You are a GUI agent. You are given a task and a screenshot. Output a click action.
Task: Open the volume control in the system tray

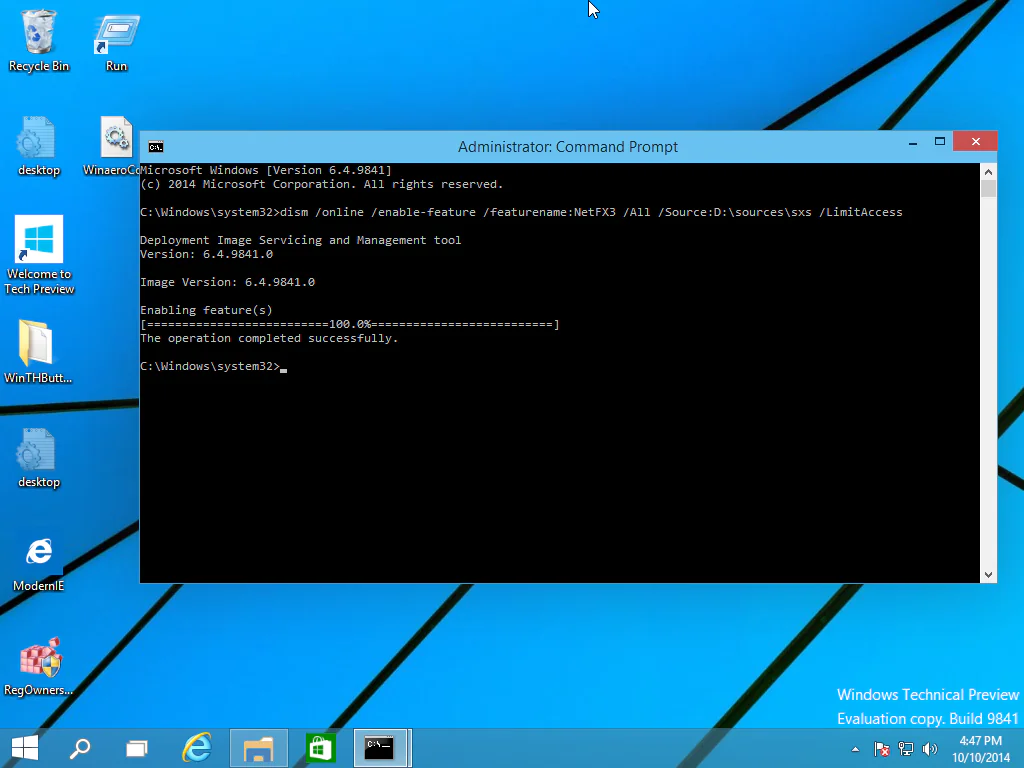[x=929, y=748]
